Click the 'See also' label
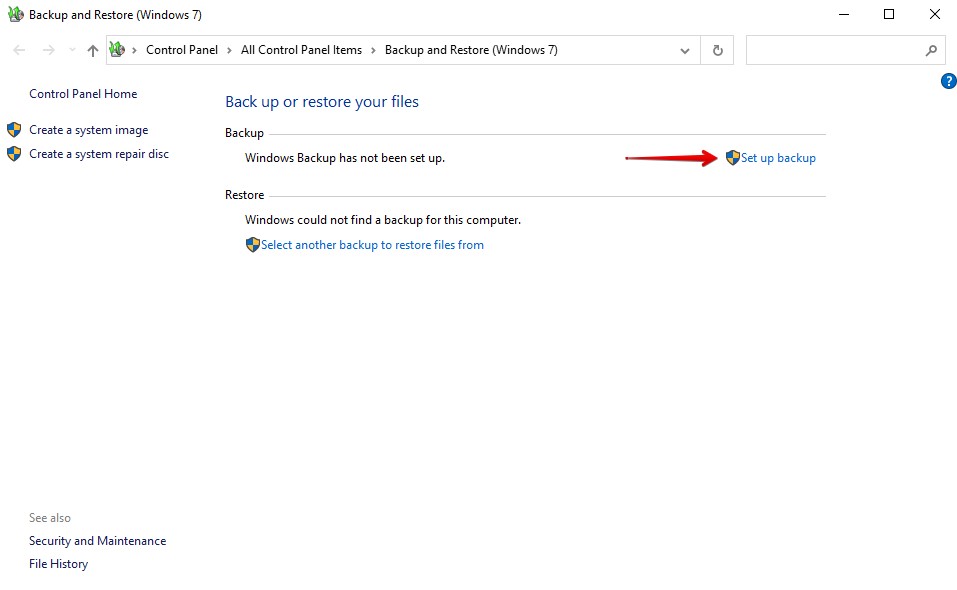Image resolution: width=957 pixels, height=590 pixels. 50,518
